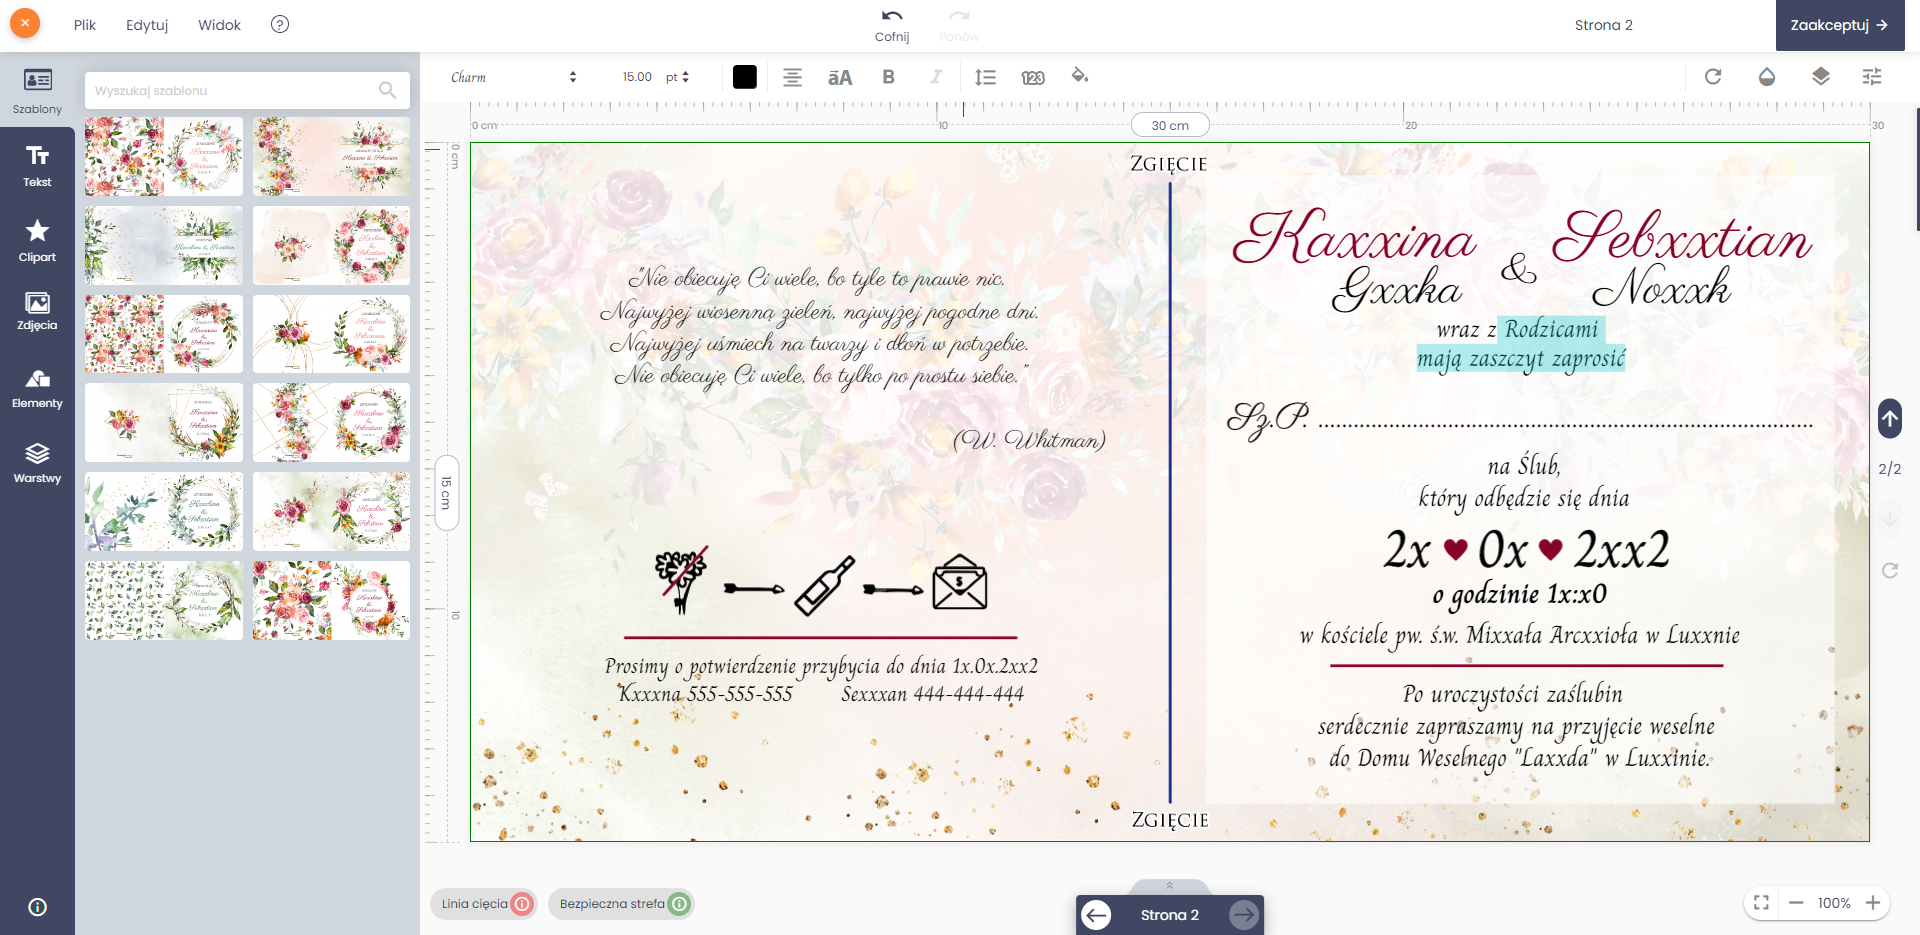Open the Clipart panel

pyautogui.click(x=37, y=241)
